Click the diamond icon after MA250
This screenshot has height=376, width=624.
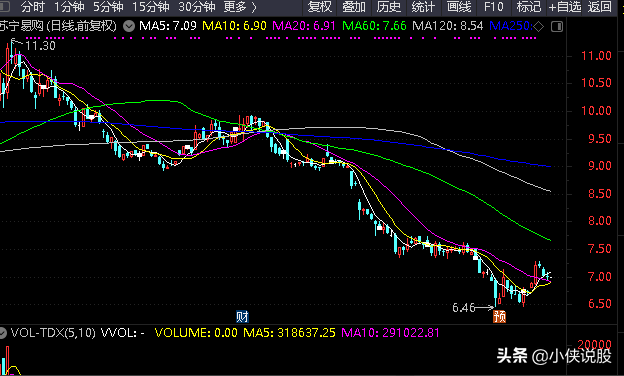[x=538, y=27]
